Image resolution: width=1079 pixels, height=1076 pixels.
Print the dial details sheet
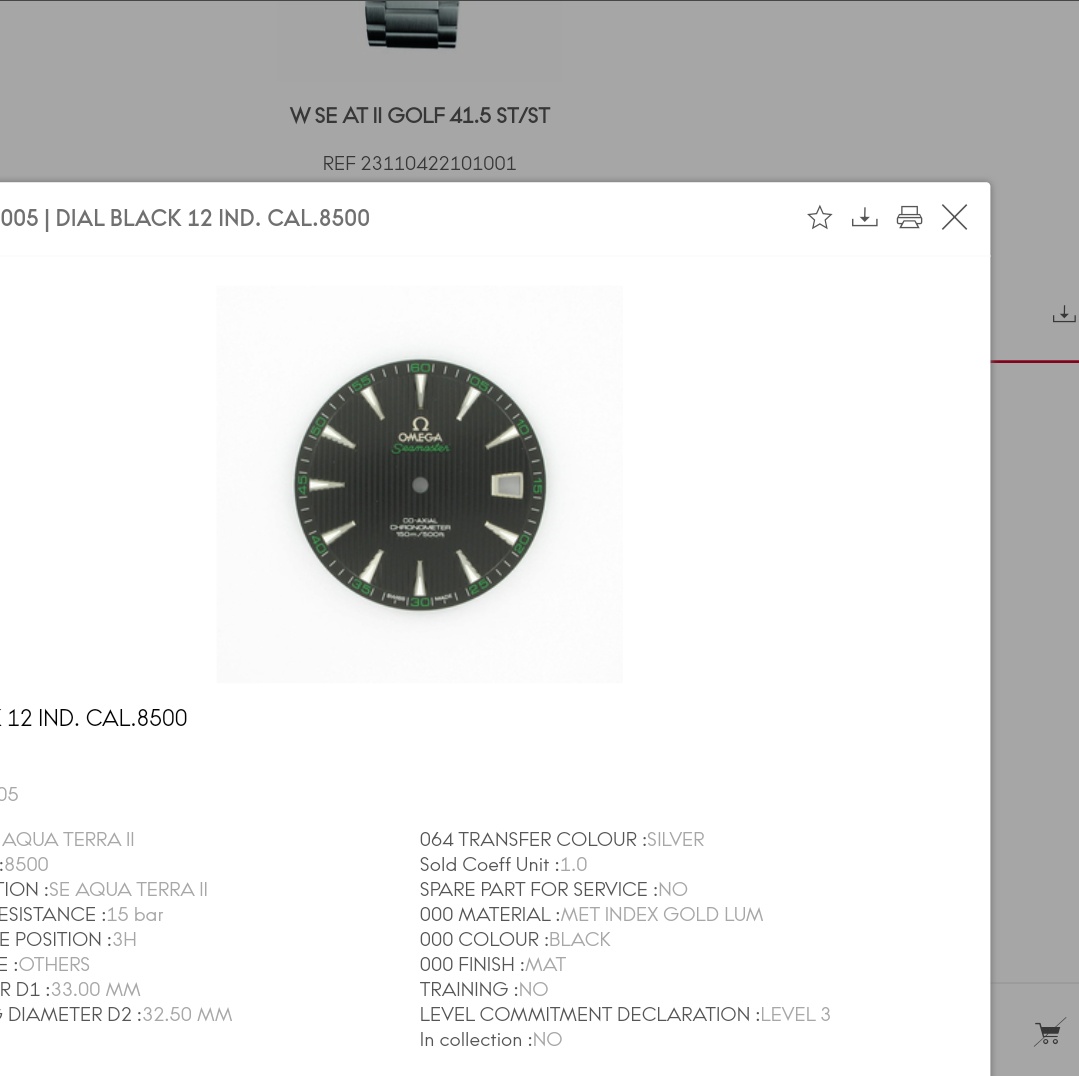(x=909, y=217)
